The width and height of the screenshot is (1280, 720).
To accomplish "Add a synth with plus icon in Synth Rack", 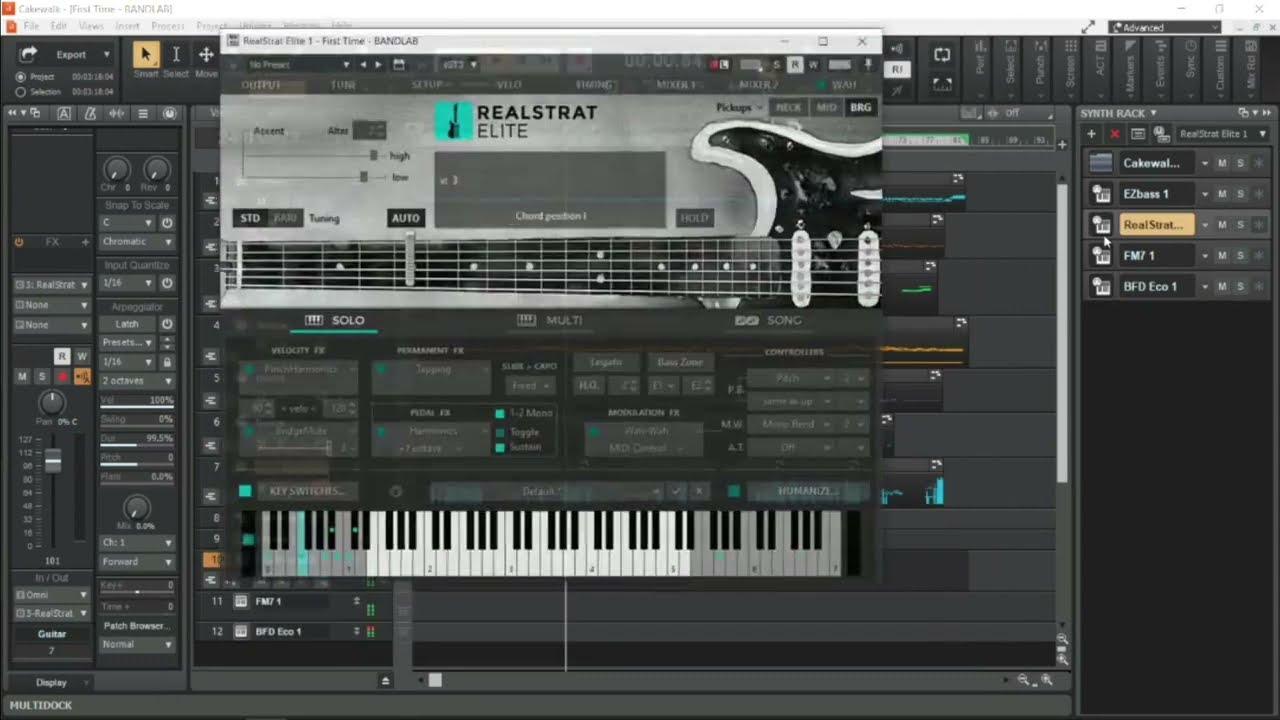I will click(x=1091, y=133).
